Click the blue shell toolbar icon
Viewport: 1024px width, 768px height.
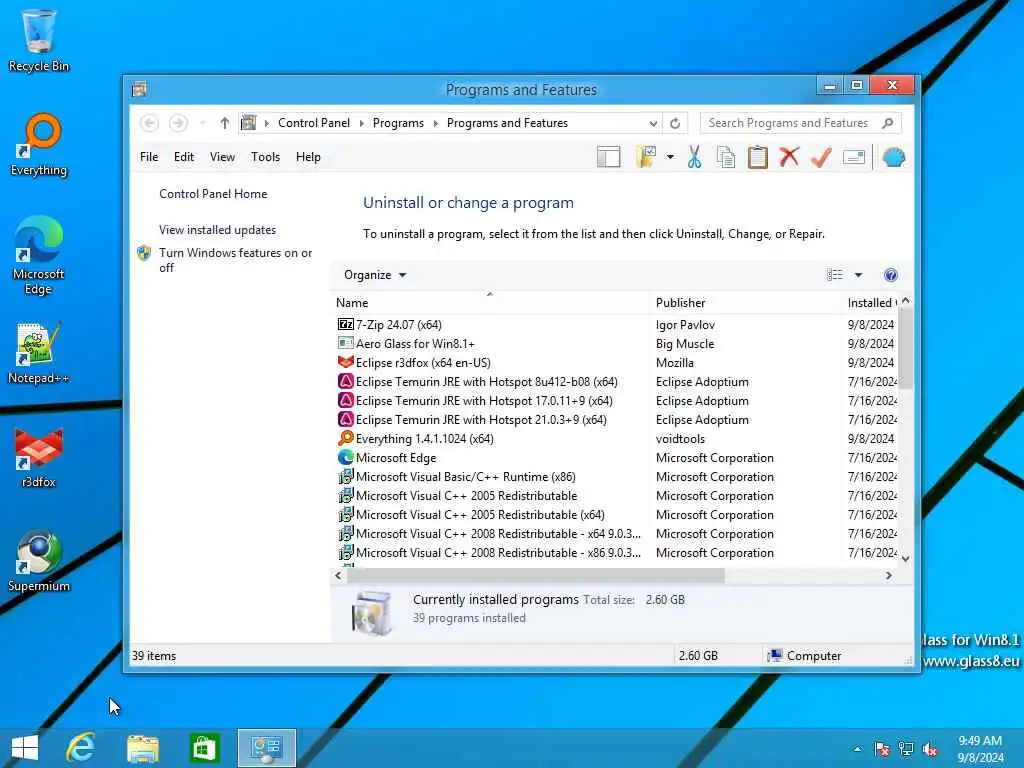tap(893, 157)
